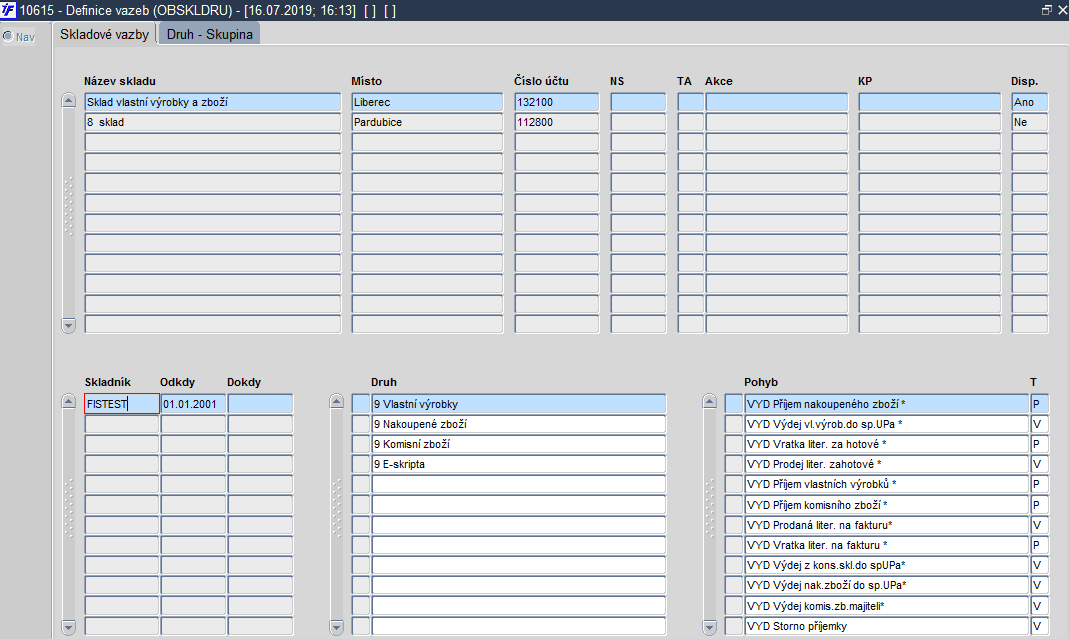
Task: Click down arrow of Druh list scrollbar
Action: tap(336, 626)
